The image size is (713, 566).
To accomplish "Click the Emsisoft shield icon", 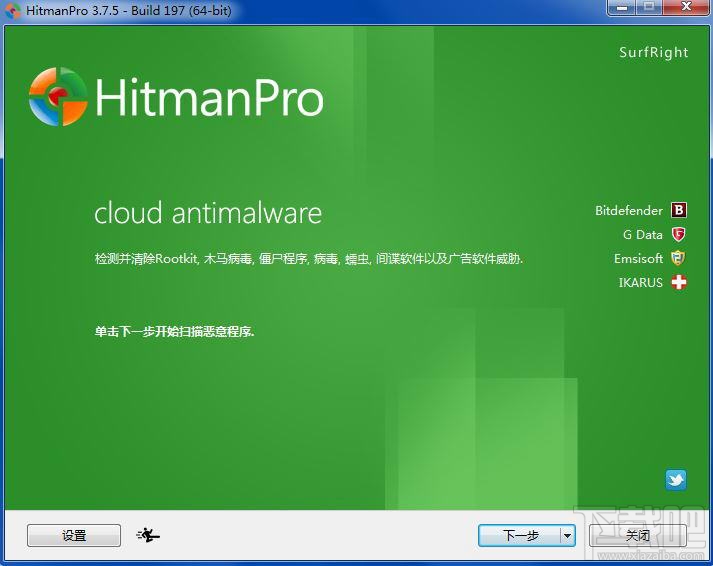I will pos(678,258).
